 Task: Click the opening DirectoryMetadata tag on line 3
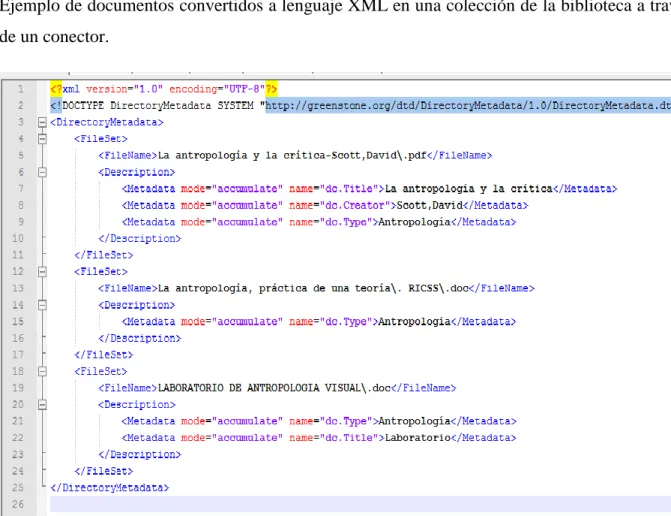[x=107, y=122]
